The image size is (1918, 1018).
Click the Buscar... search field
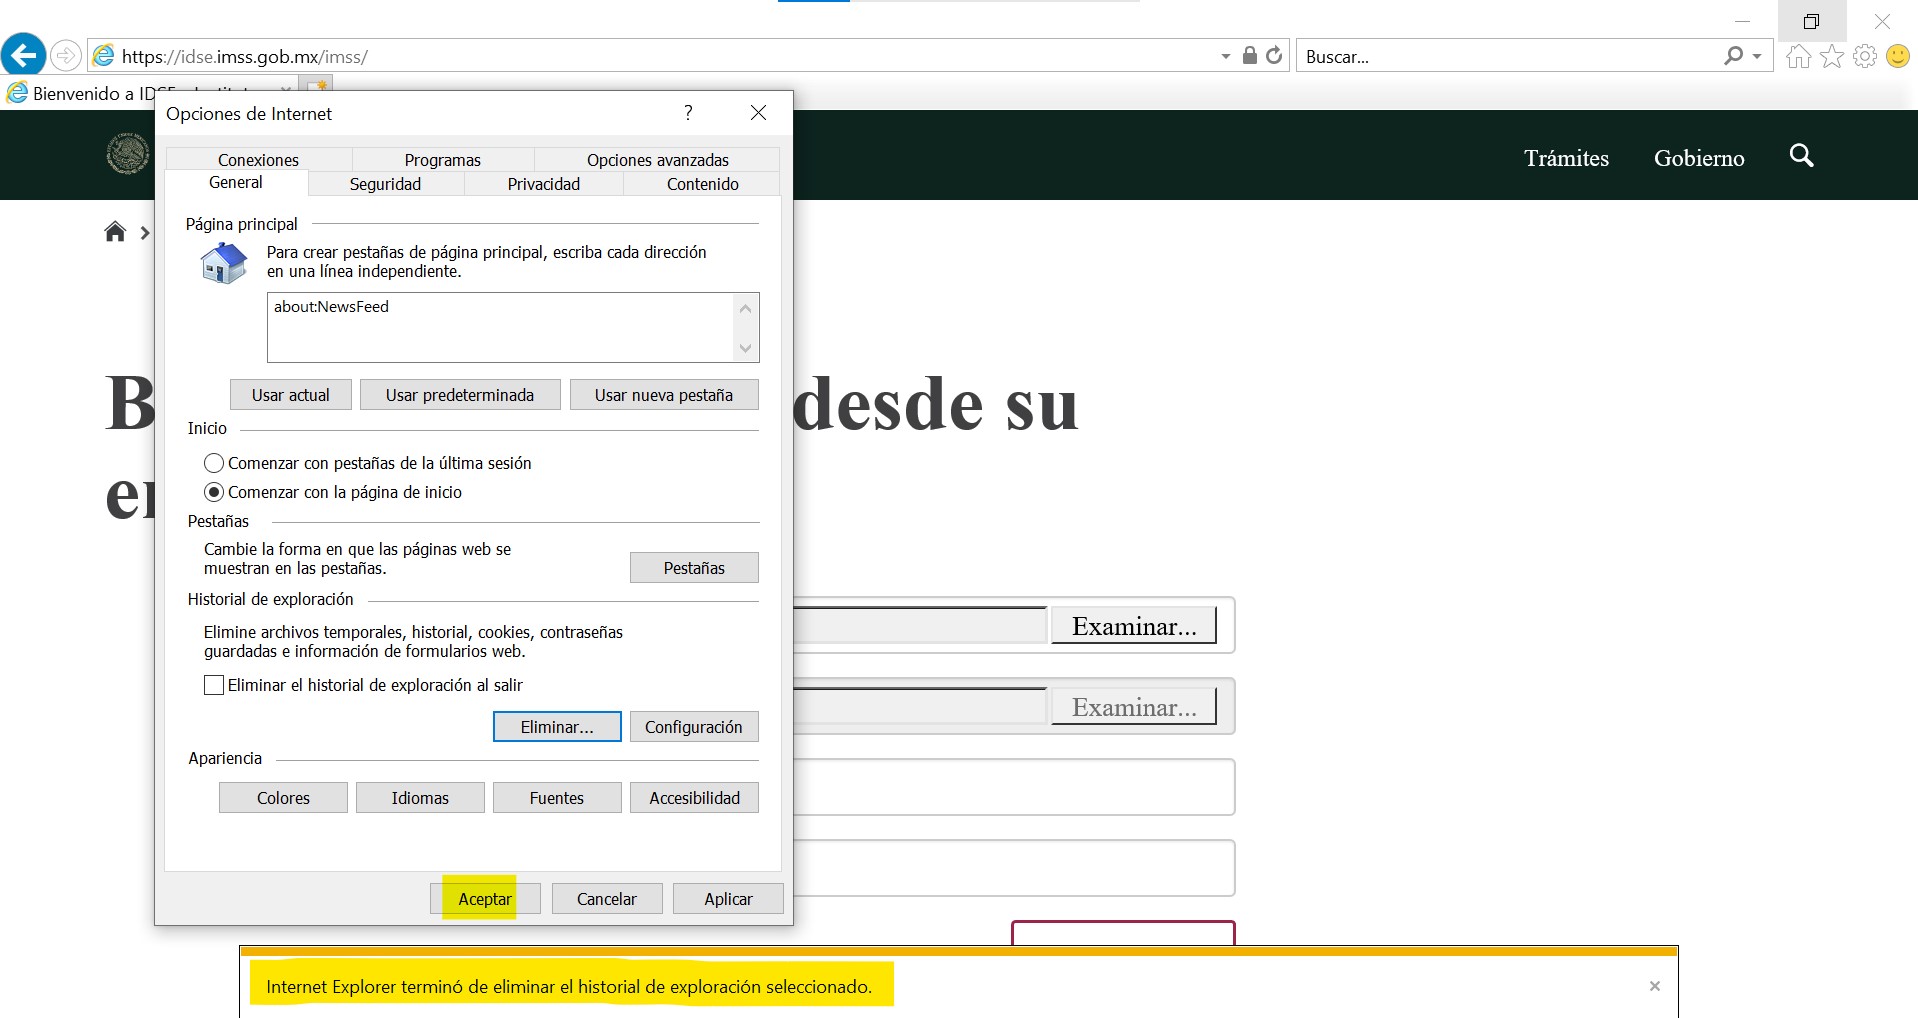[1510, 56]
